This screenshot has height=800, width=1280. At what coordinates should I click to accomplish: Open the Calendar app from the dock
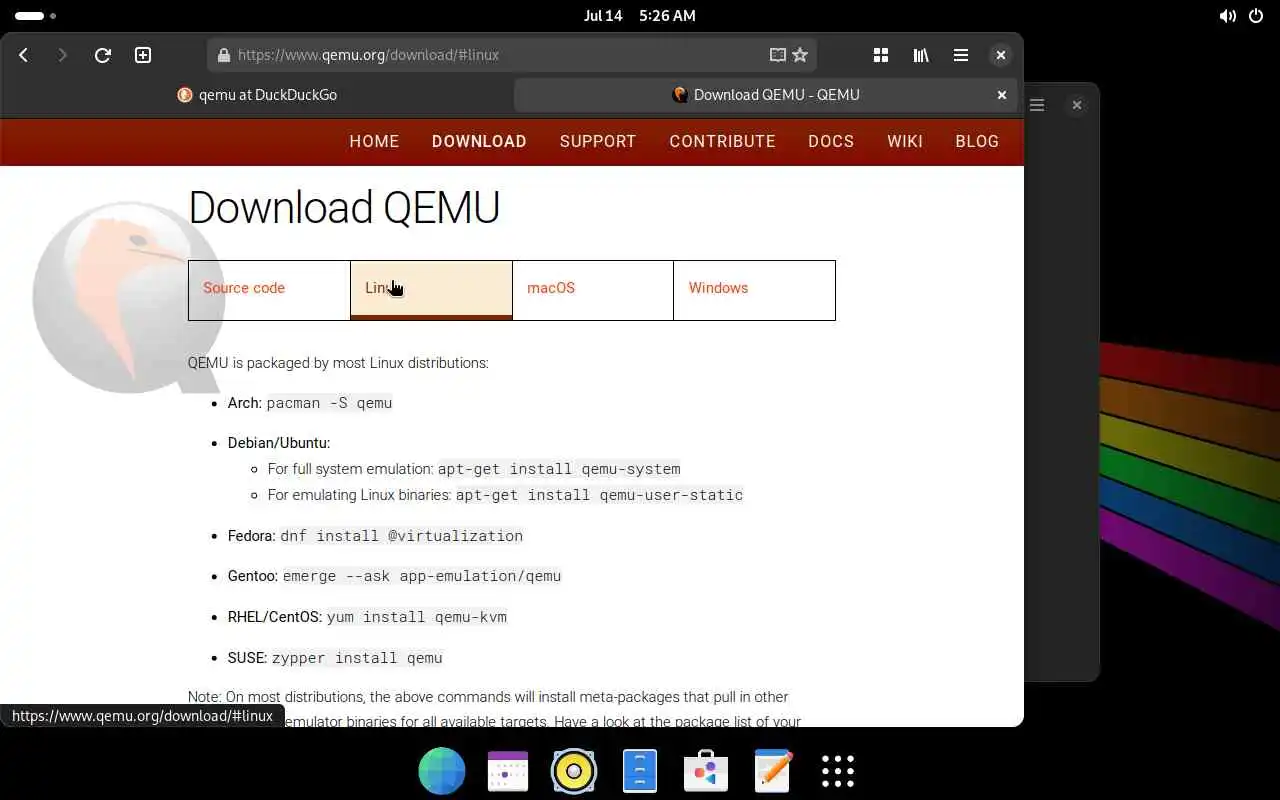[x=508, y=771]
